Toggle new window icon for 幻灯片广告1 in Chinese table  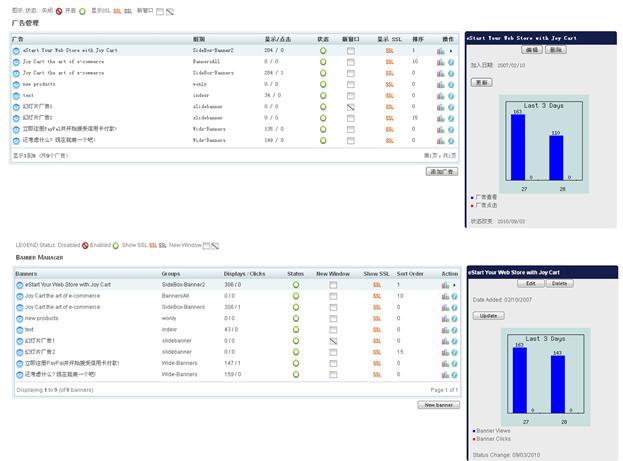(x=351, y=107)
